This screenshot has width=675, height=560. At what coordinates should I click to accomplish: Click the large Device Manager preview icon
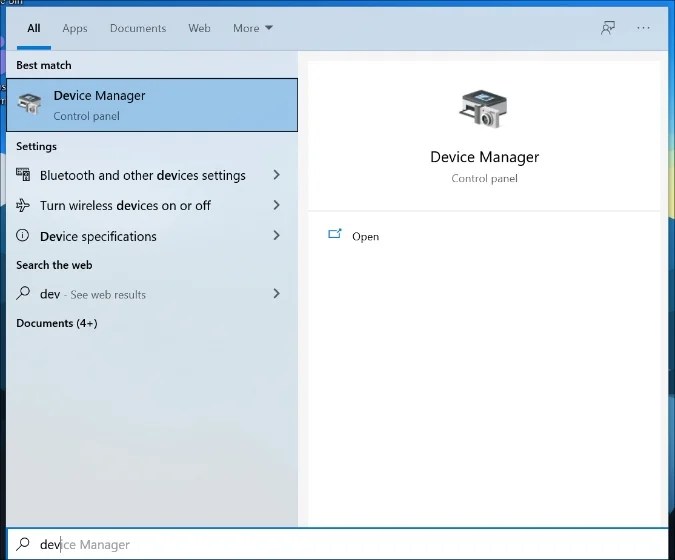pos(483,108)
